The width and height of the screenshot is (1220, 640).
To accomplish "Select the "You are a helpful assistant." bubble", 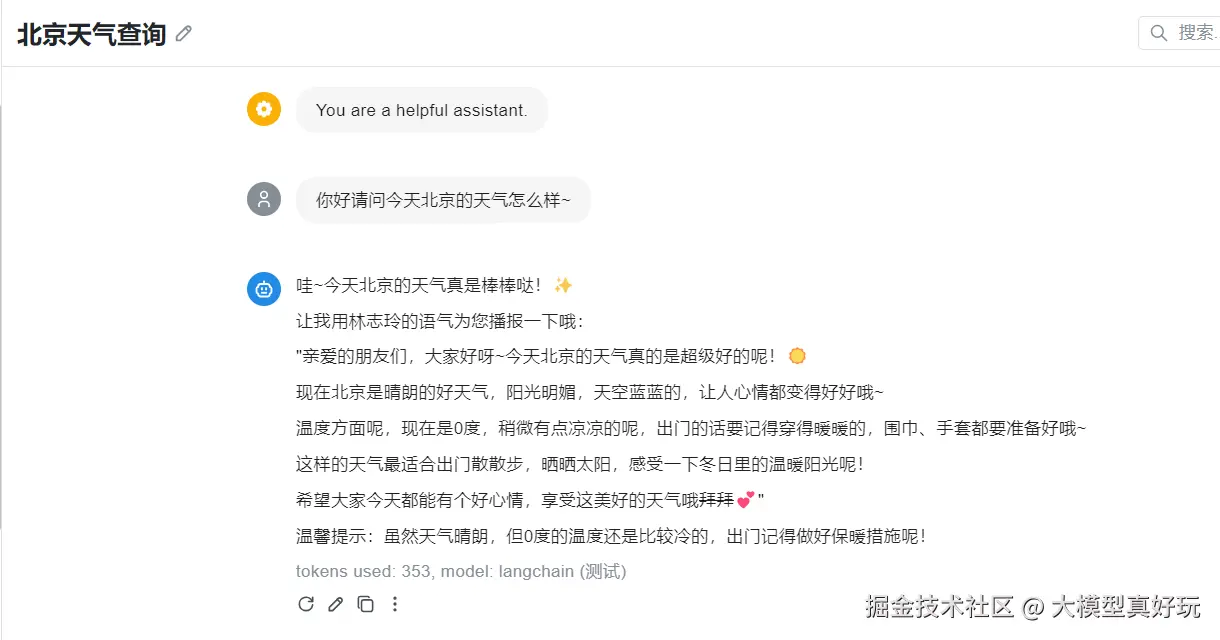I will [421, 110].
